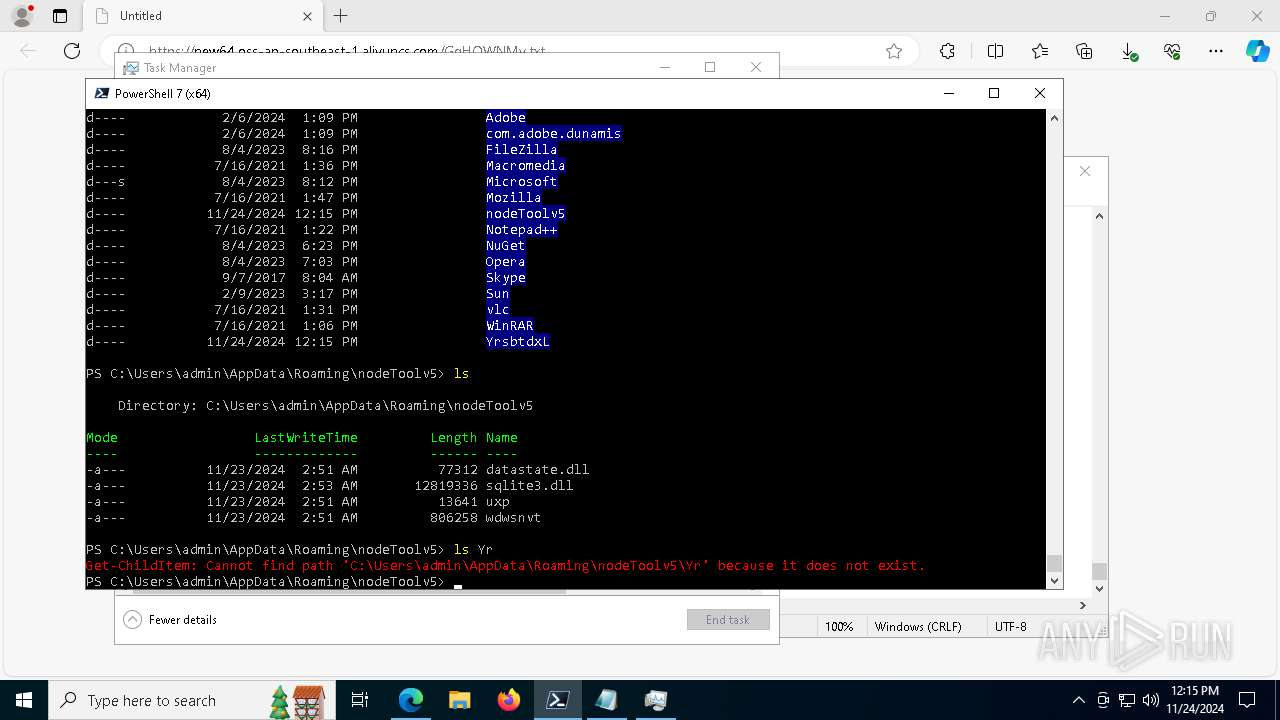Click the PowerShell 7 title icon
Image resolution: width=1280 pixels, height=720 pixels.
pyautogui.click(x=101, y=93)
